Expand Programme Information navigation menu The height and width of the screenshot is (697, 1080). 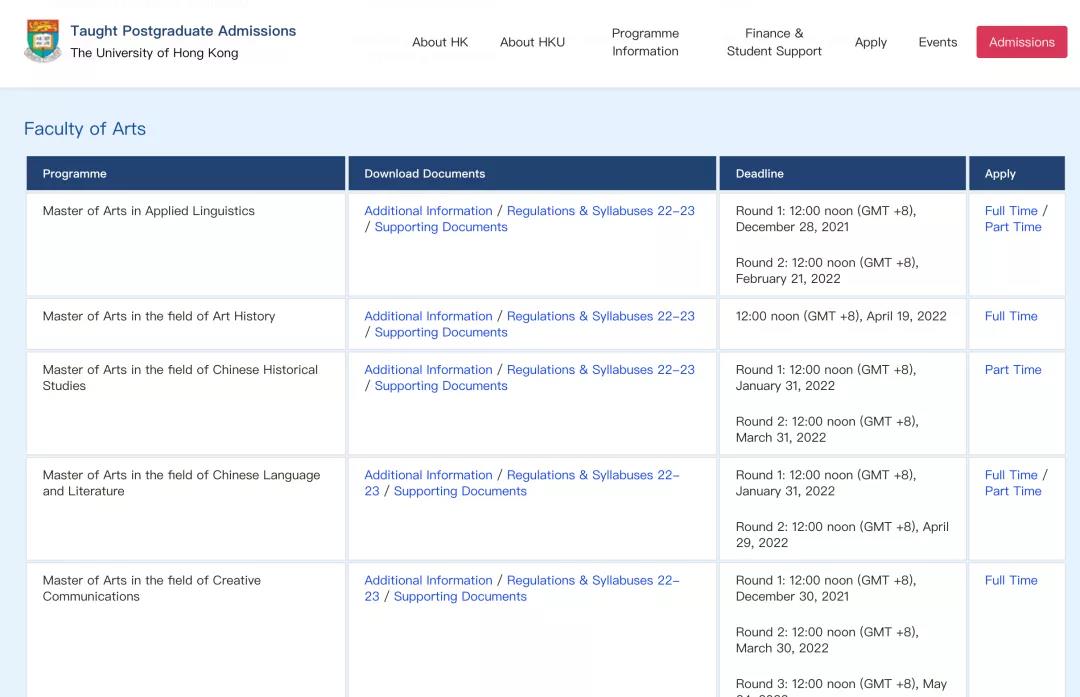(645, 42)
